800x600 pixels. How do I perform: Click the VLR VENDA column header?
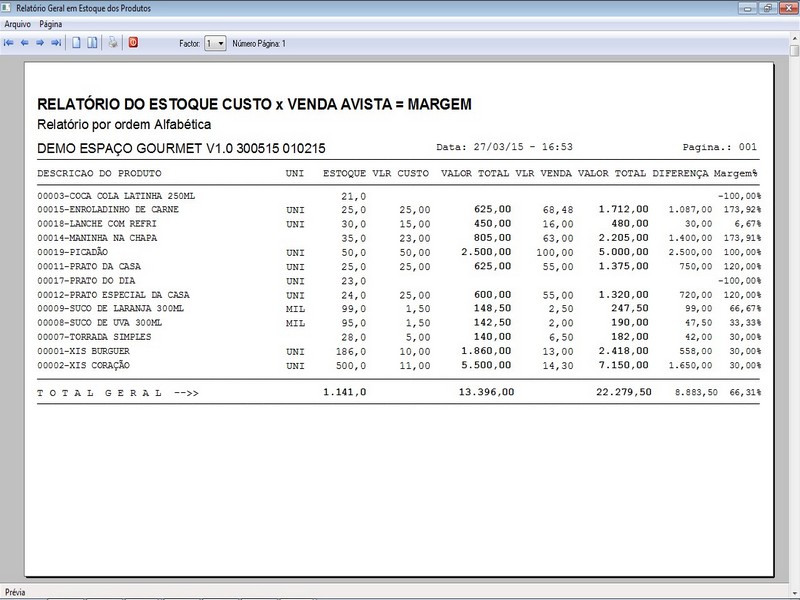click(x=543, y=173)
